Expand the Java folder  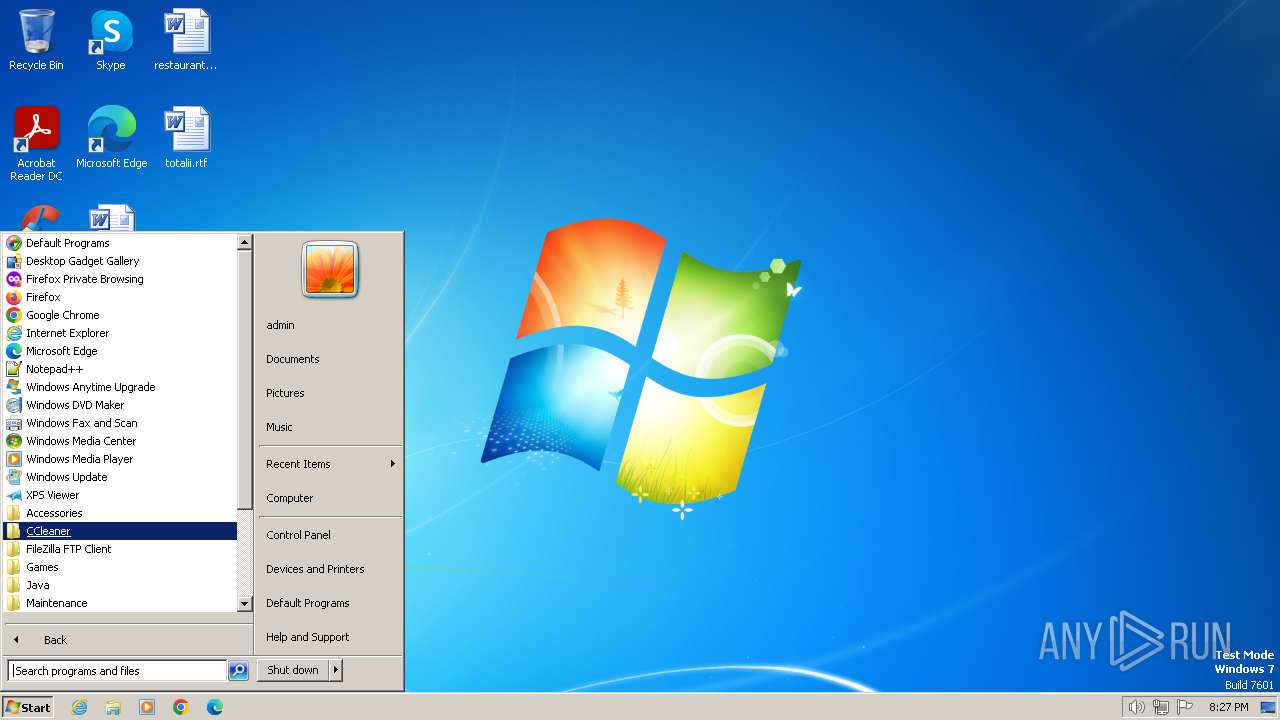[x=120, y=585]
